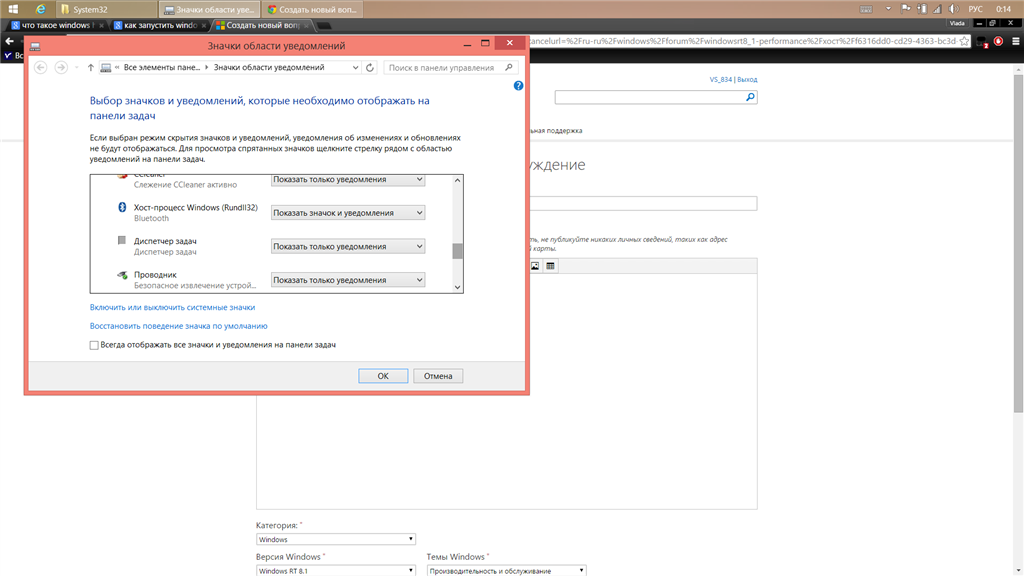This screenshot has height=576, width=1024.
Task: Open the Chrome hamburger menu
Action: [1016, 41]
